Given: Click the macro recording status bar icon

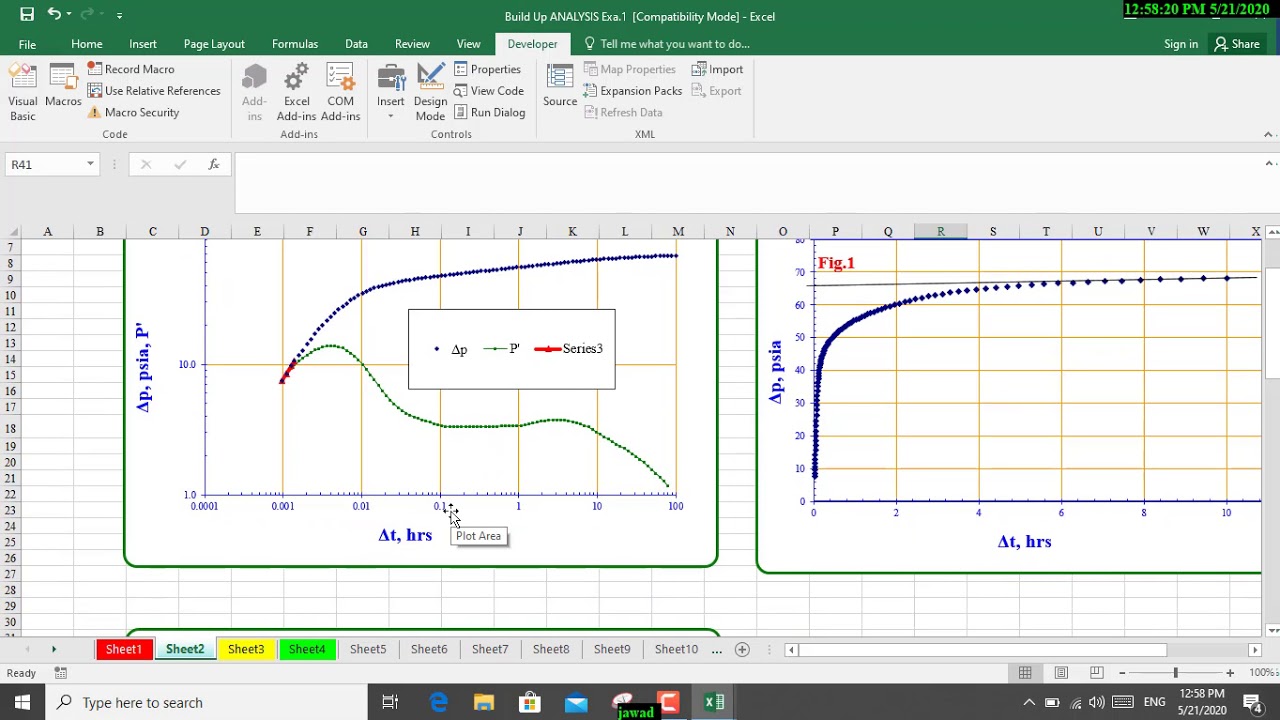Looking at the screenshot, I should pyautogui.click(x=60, y=673).
